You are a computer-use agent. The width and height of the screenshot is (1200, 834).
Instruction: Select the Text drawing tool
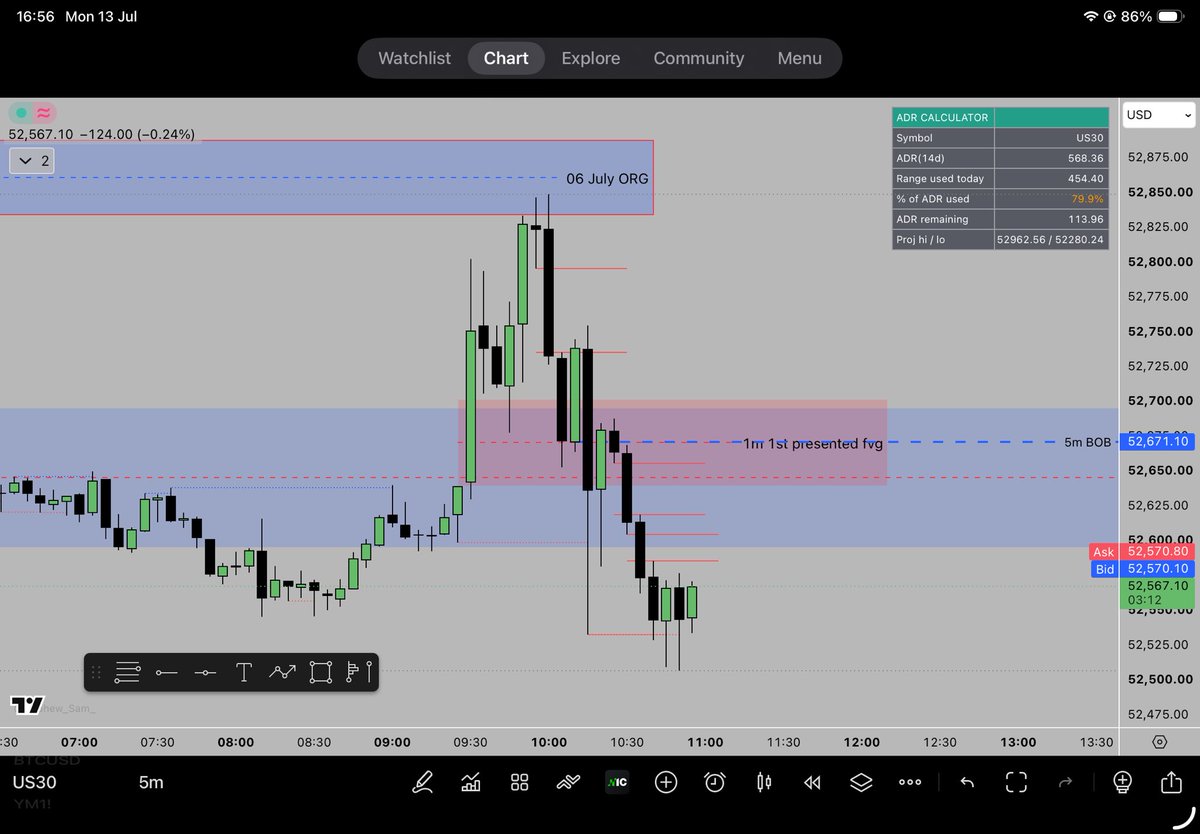[x=243, y=673]
